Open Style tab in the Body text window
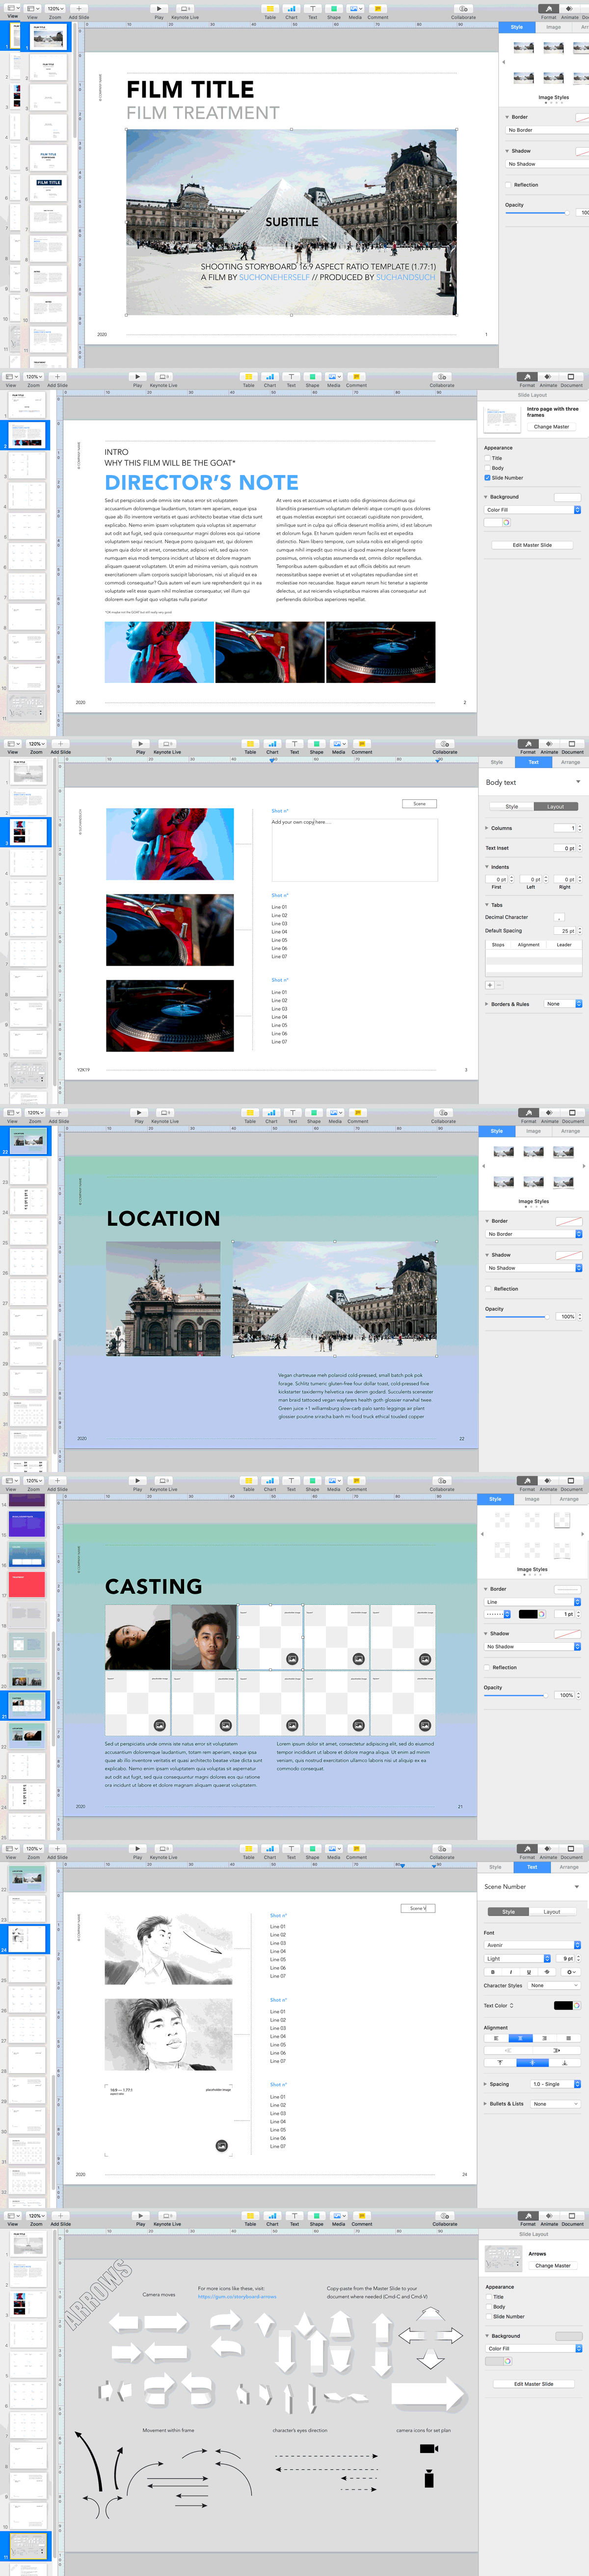Viewport: 589px width, 2576px height. click(497, 762)
